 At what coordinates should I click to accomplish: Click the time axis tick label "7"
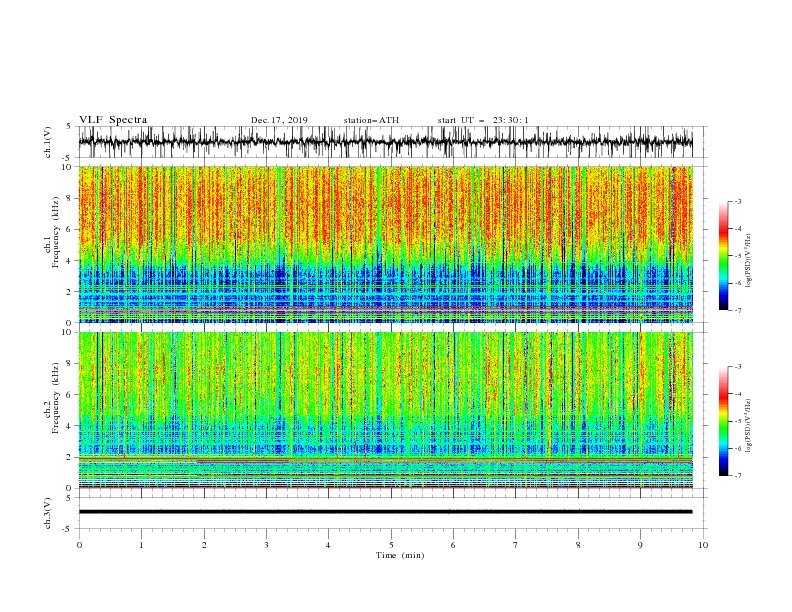tap(516, 545)
